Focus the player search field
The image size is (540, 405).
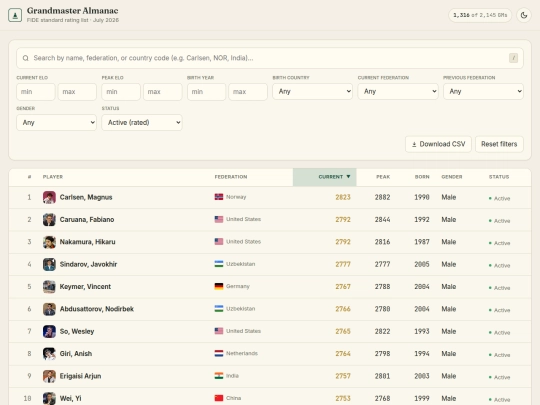click(270, 58)
